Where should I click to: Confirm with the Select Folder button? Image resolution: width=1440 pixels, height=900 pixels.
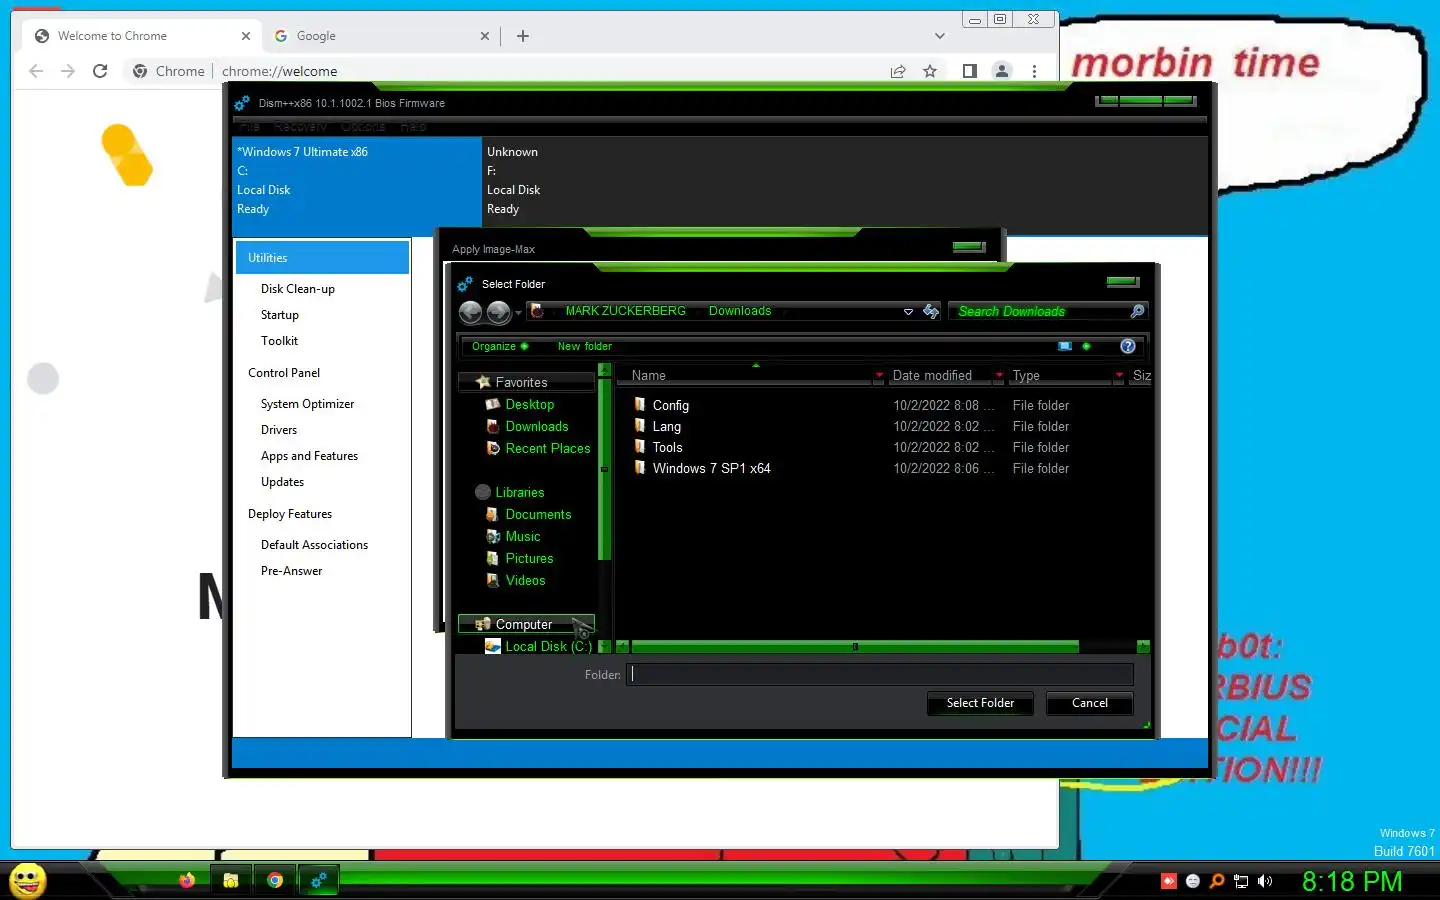(x=980, y=703)
